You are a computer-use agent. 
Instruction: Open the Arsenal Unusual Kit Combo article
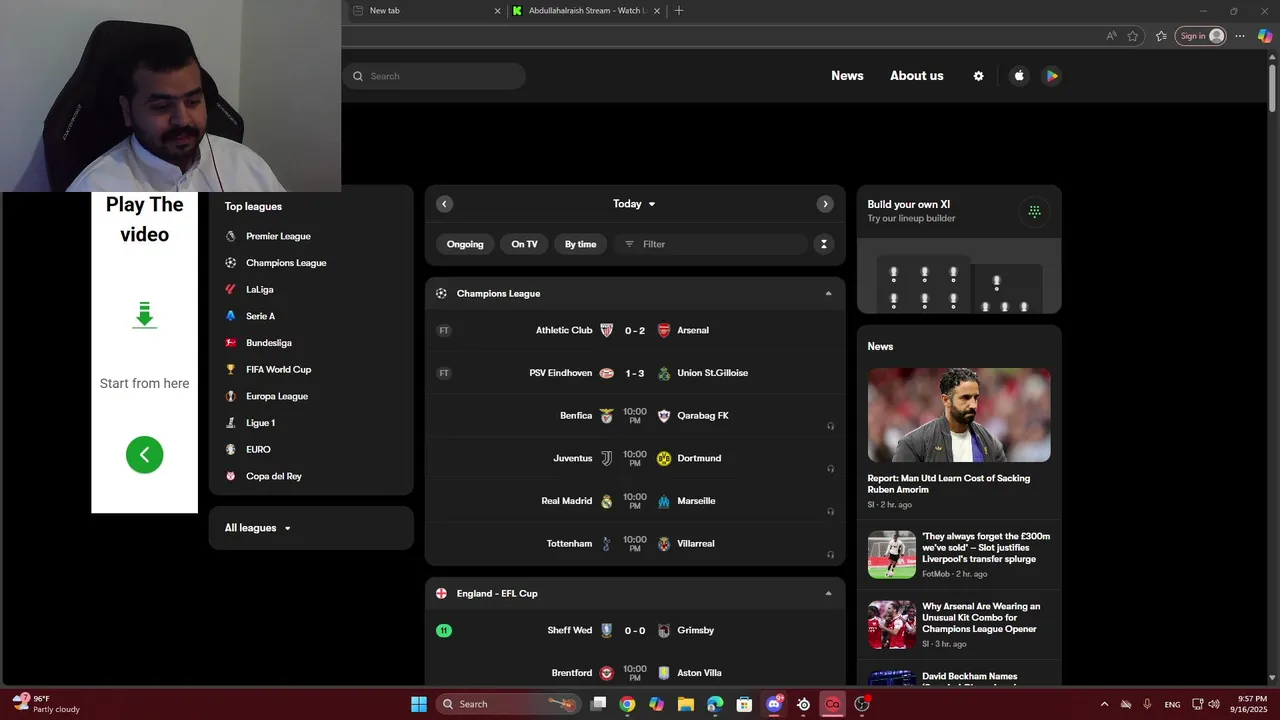click(x=959, y=625)
